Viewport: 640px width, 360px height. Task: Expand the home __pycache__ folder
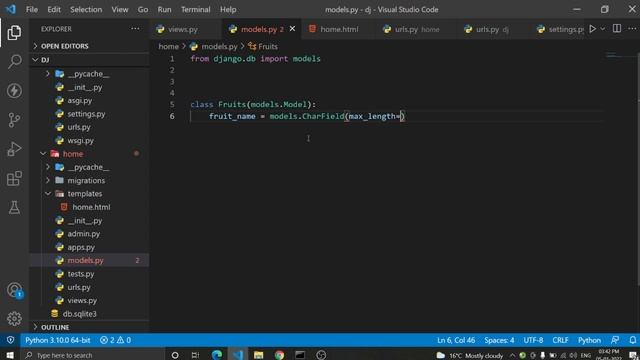(x=48, y=167)
